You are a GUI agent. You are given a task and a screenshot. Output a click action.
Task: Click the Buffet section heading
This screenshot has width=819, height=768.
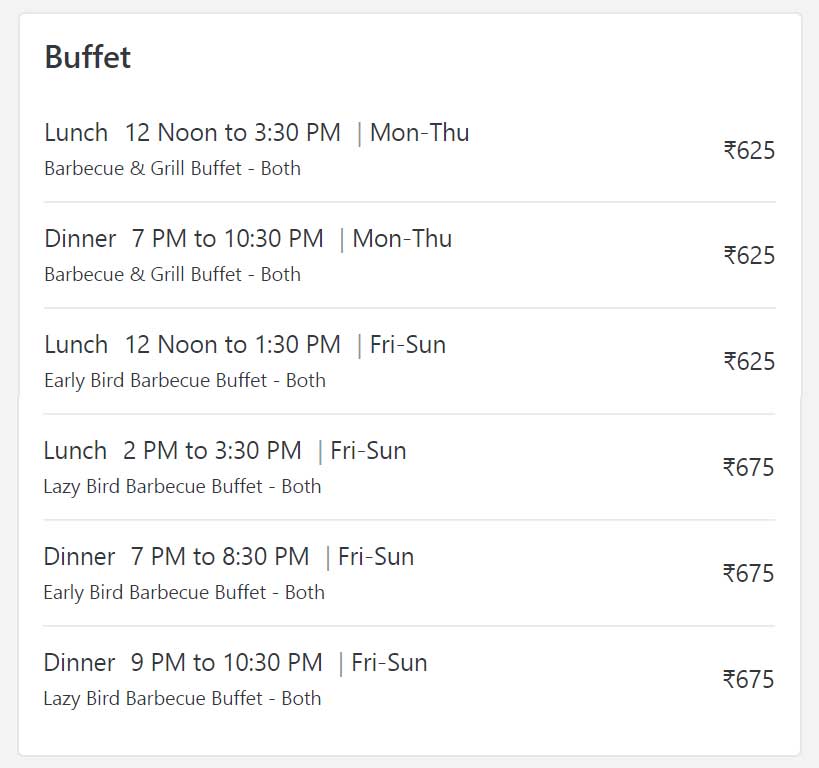(88, 57)
